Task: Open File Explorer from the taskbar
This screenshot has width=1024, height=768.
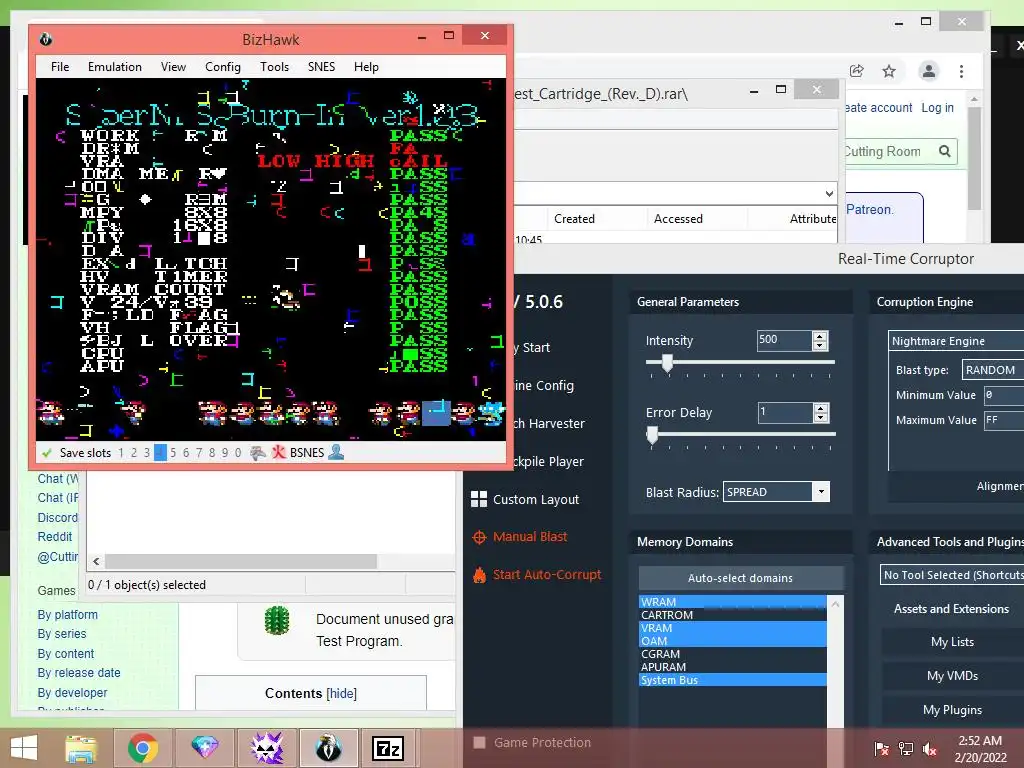Action: click(x=80, y=748)
